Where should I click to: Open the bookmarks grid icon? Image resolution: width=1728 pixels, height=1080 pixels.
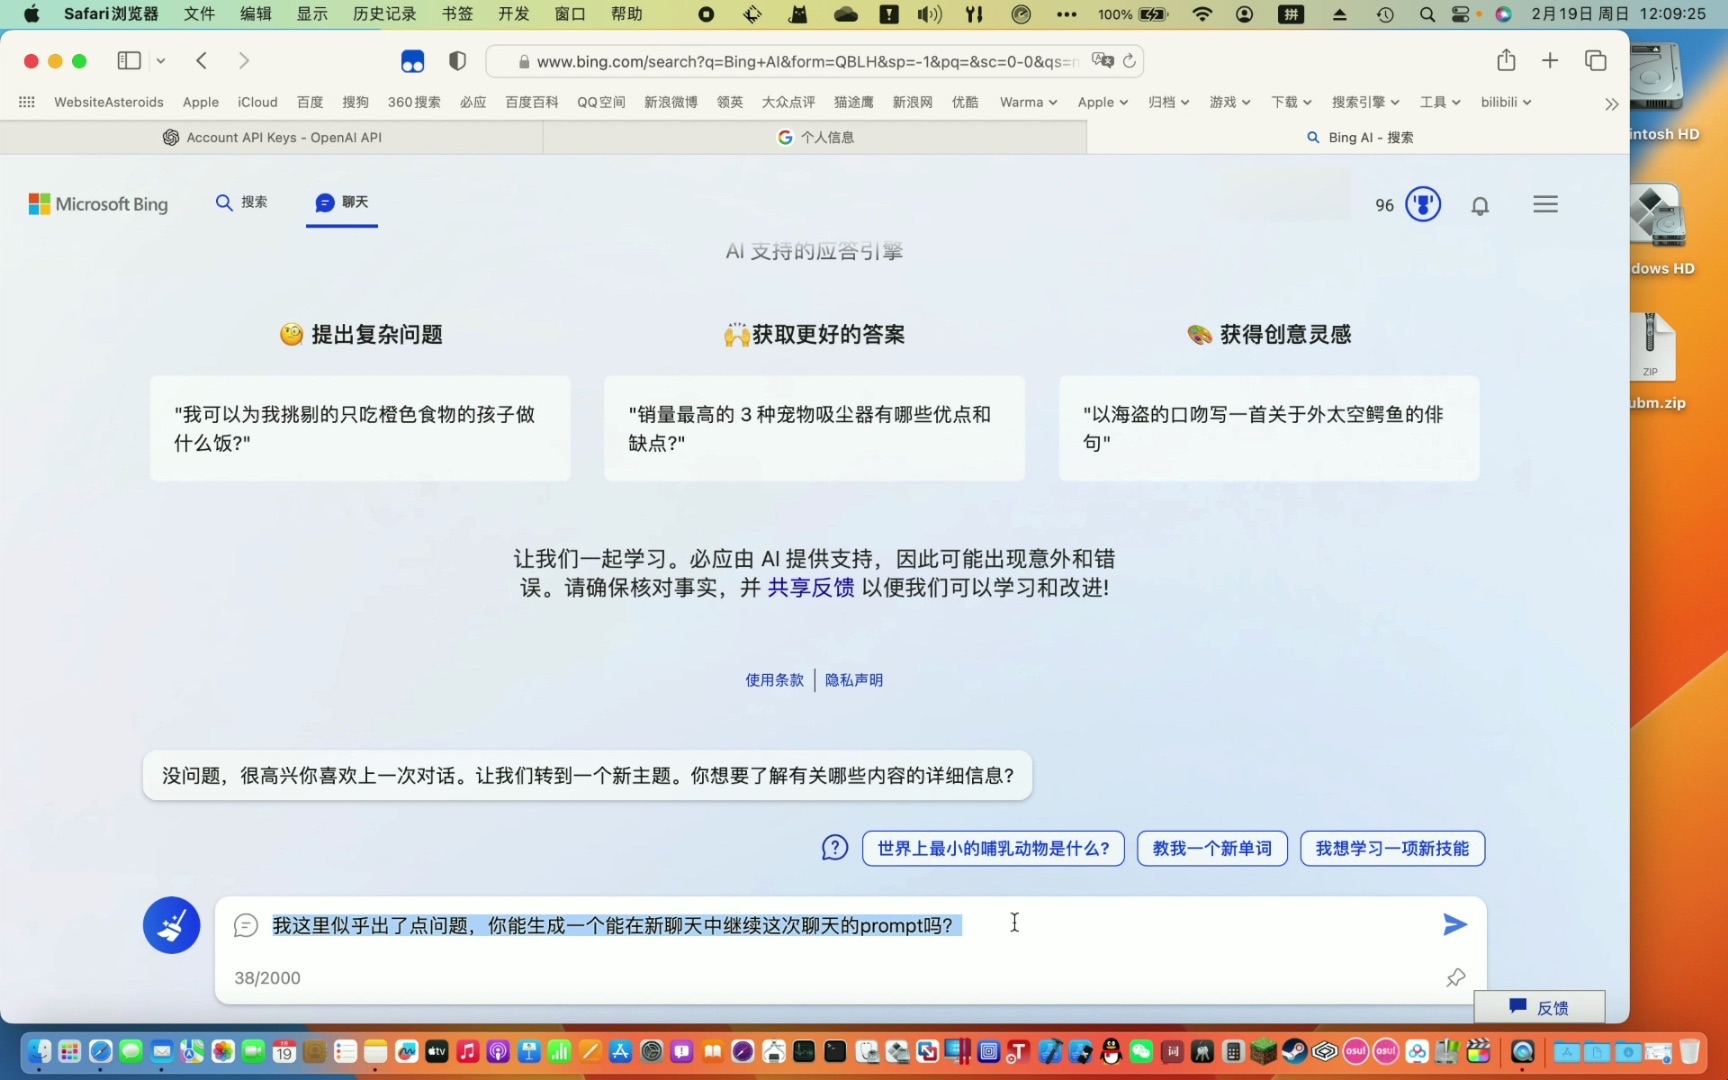27,102
